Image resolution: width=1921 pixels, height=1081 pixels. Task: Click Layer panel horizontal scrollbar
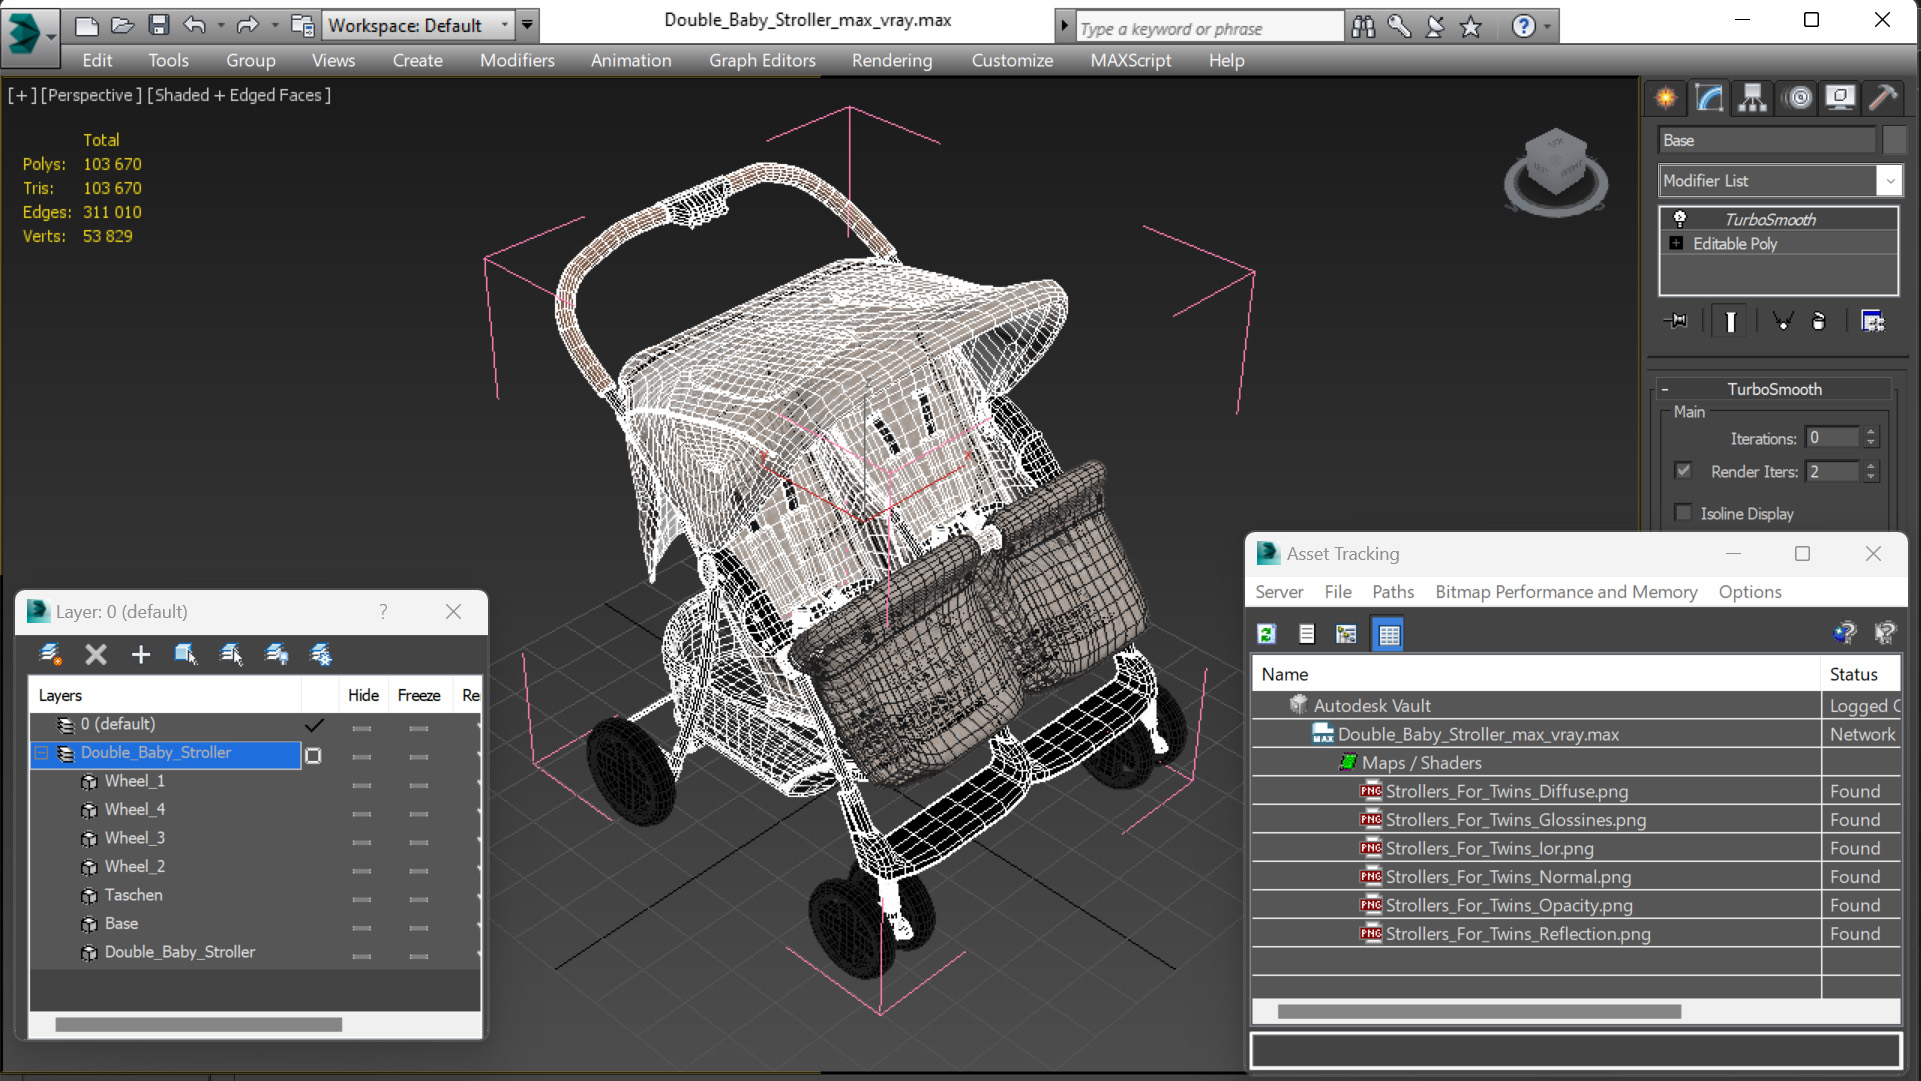coord(198,1025)
